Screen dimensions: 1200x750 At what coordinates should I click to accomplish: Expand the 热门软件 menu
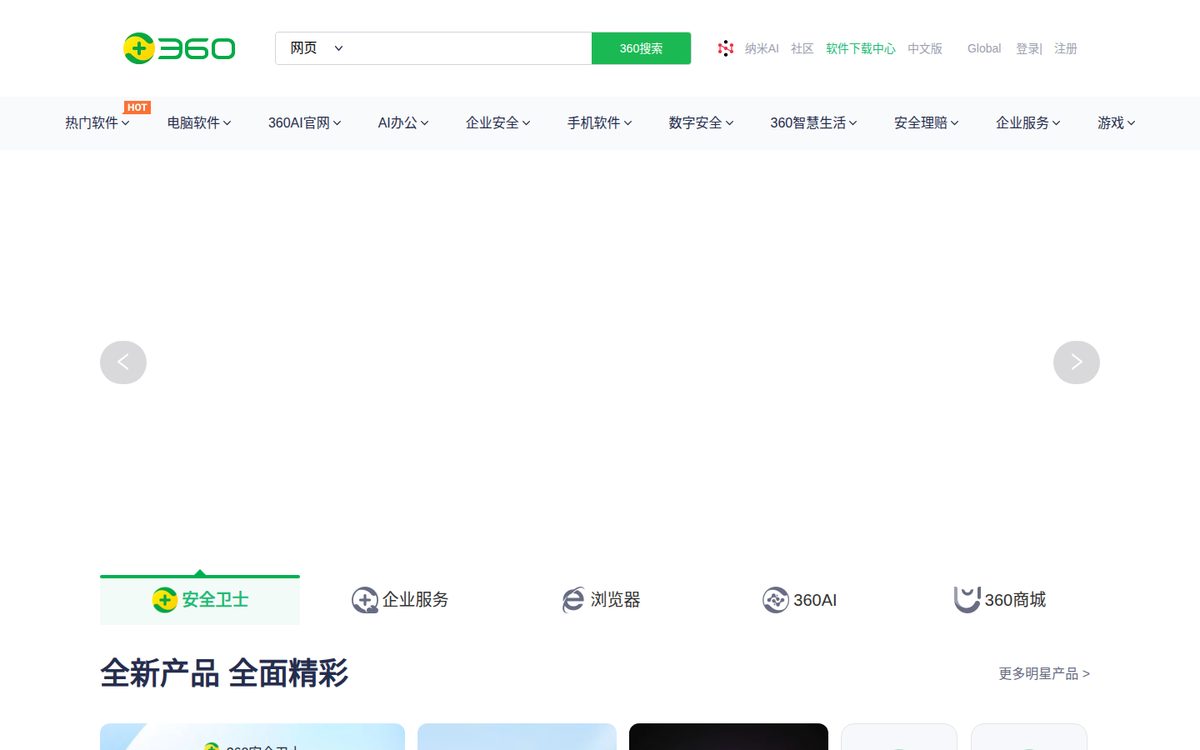97,123
